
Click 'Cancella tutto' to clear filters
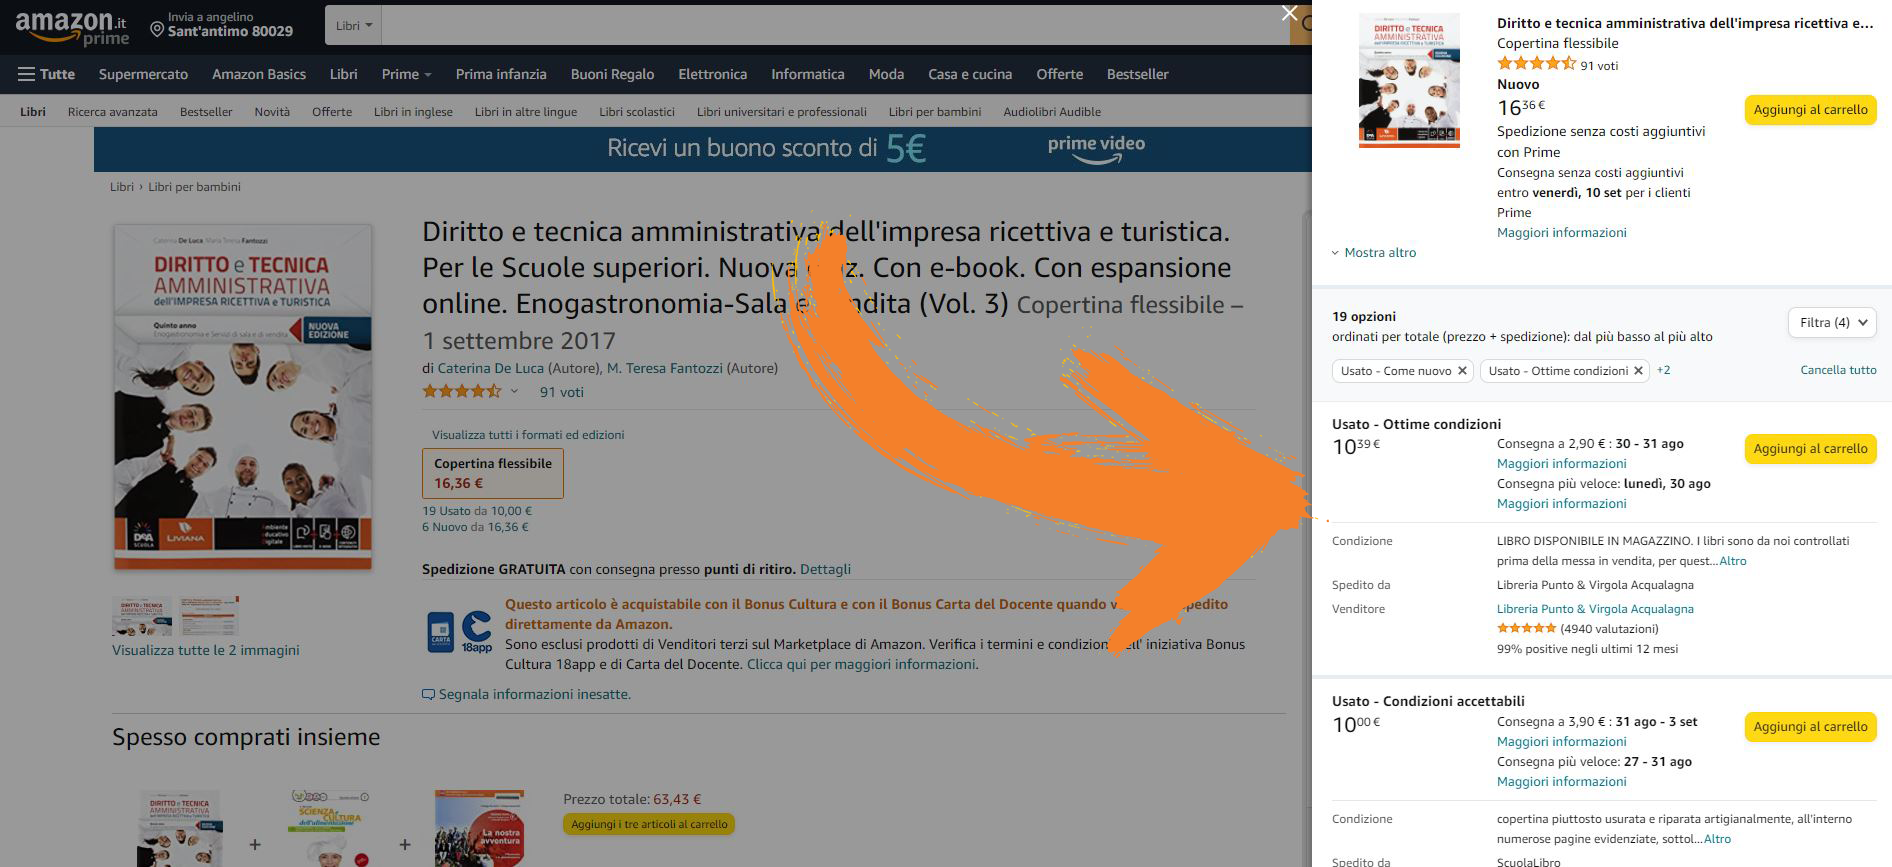point(1838,370)
